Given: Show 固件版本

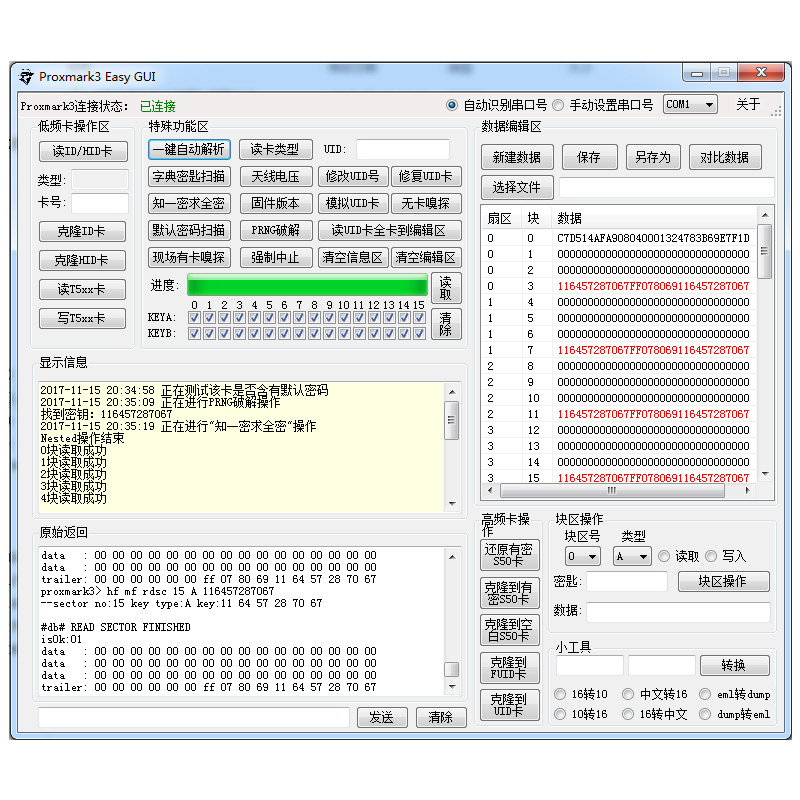Looking at the screenshot, I should click(x=275, y=204).
